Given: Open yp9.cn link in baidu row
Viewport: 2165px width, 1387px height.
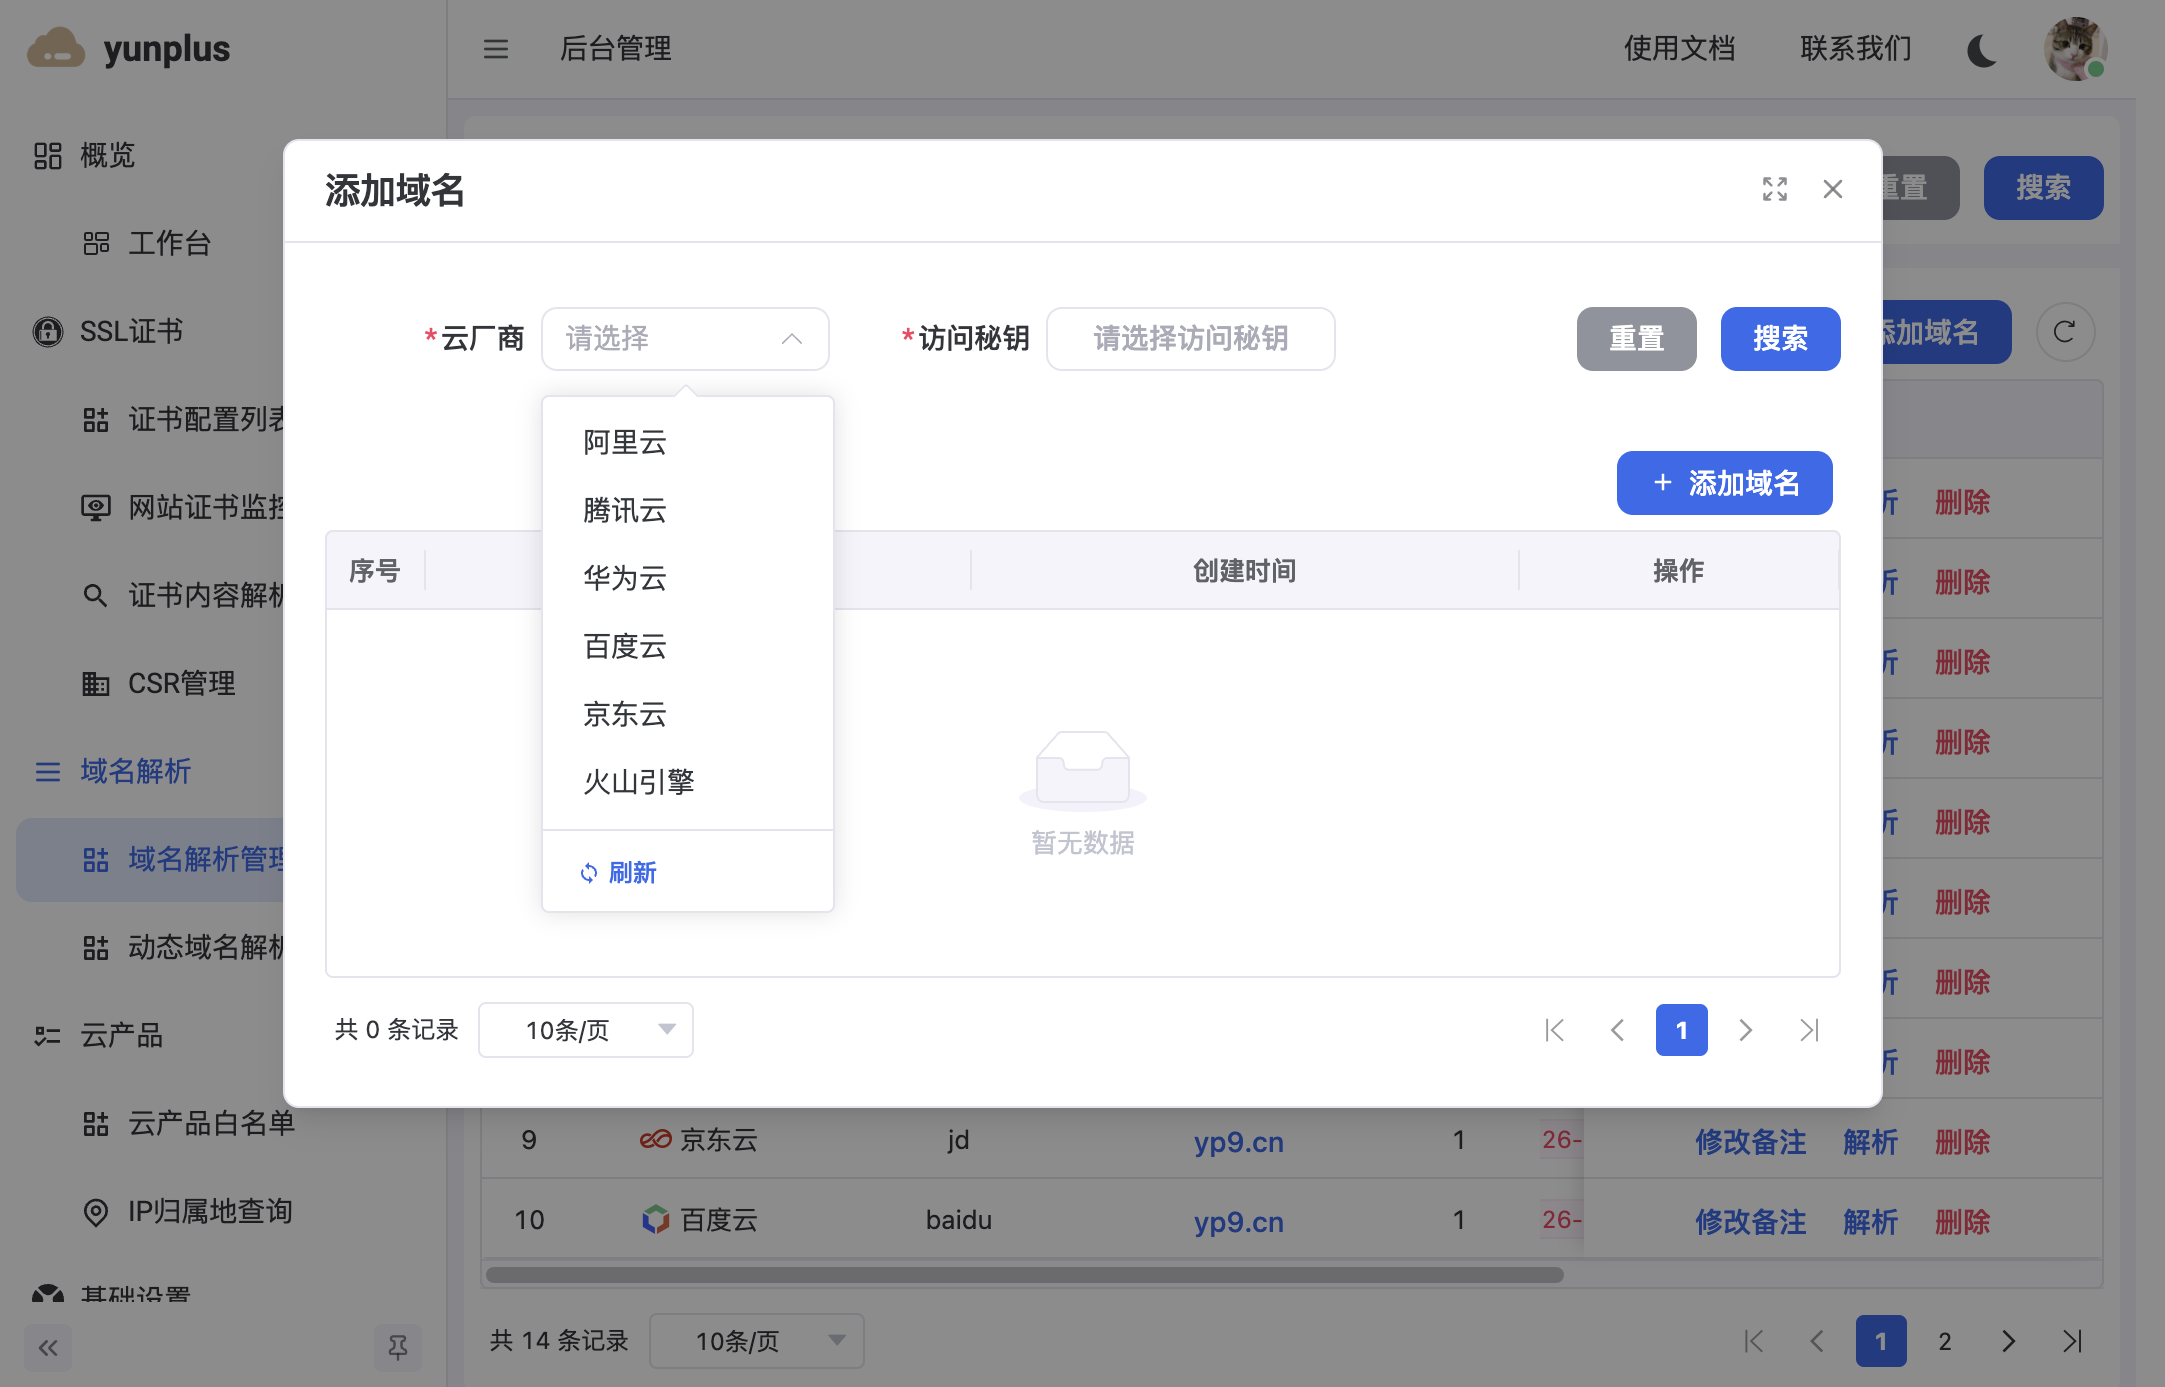Looking at the screenshot, I should point(1238,1221).
